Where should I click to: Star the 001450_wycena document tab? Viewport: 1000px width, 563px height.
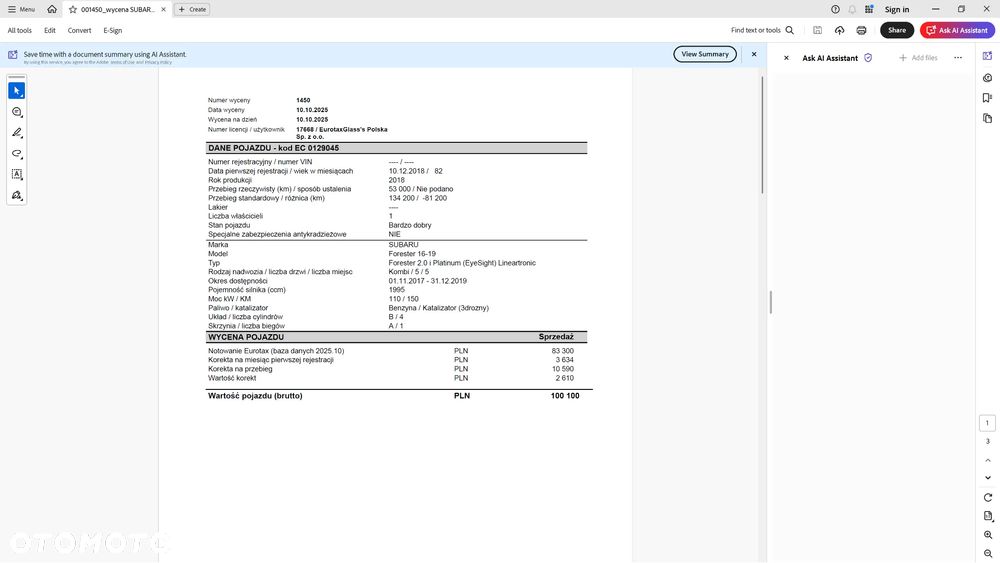(73, 10)
